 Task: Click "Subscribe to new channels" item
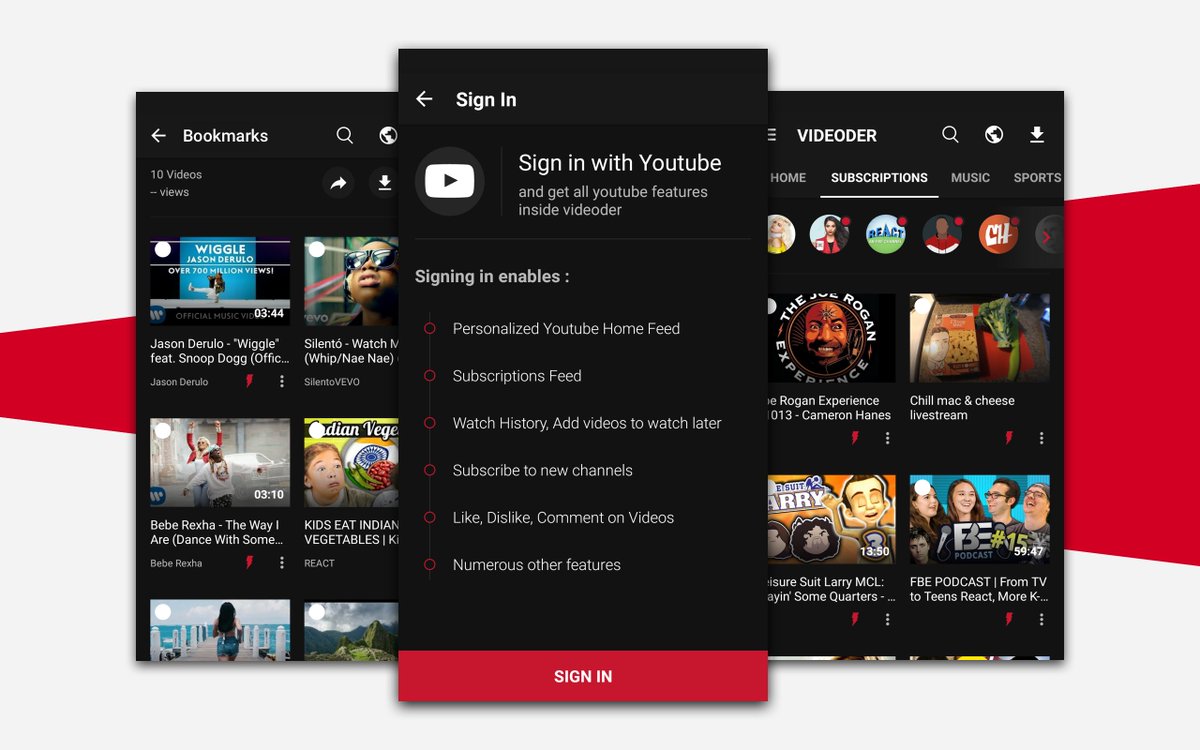click(543, 470)
